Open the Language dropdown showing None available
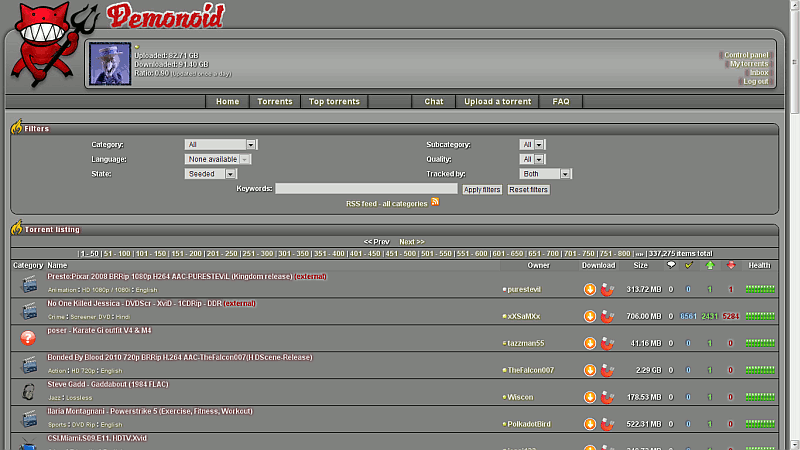 (x=218, y=159)
